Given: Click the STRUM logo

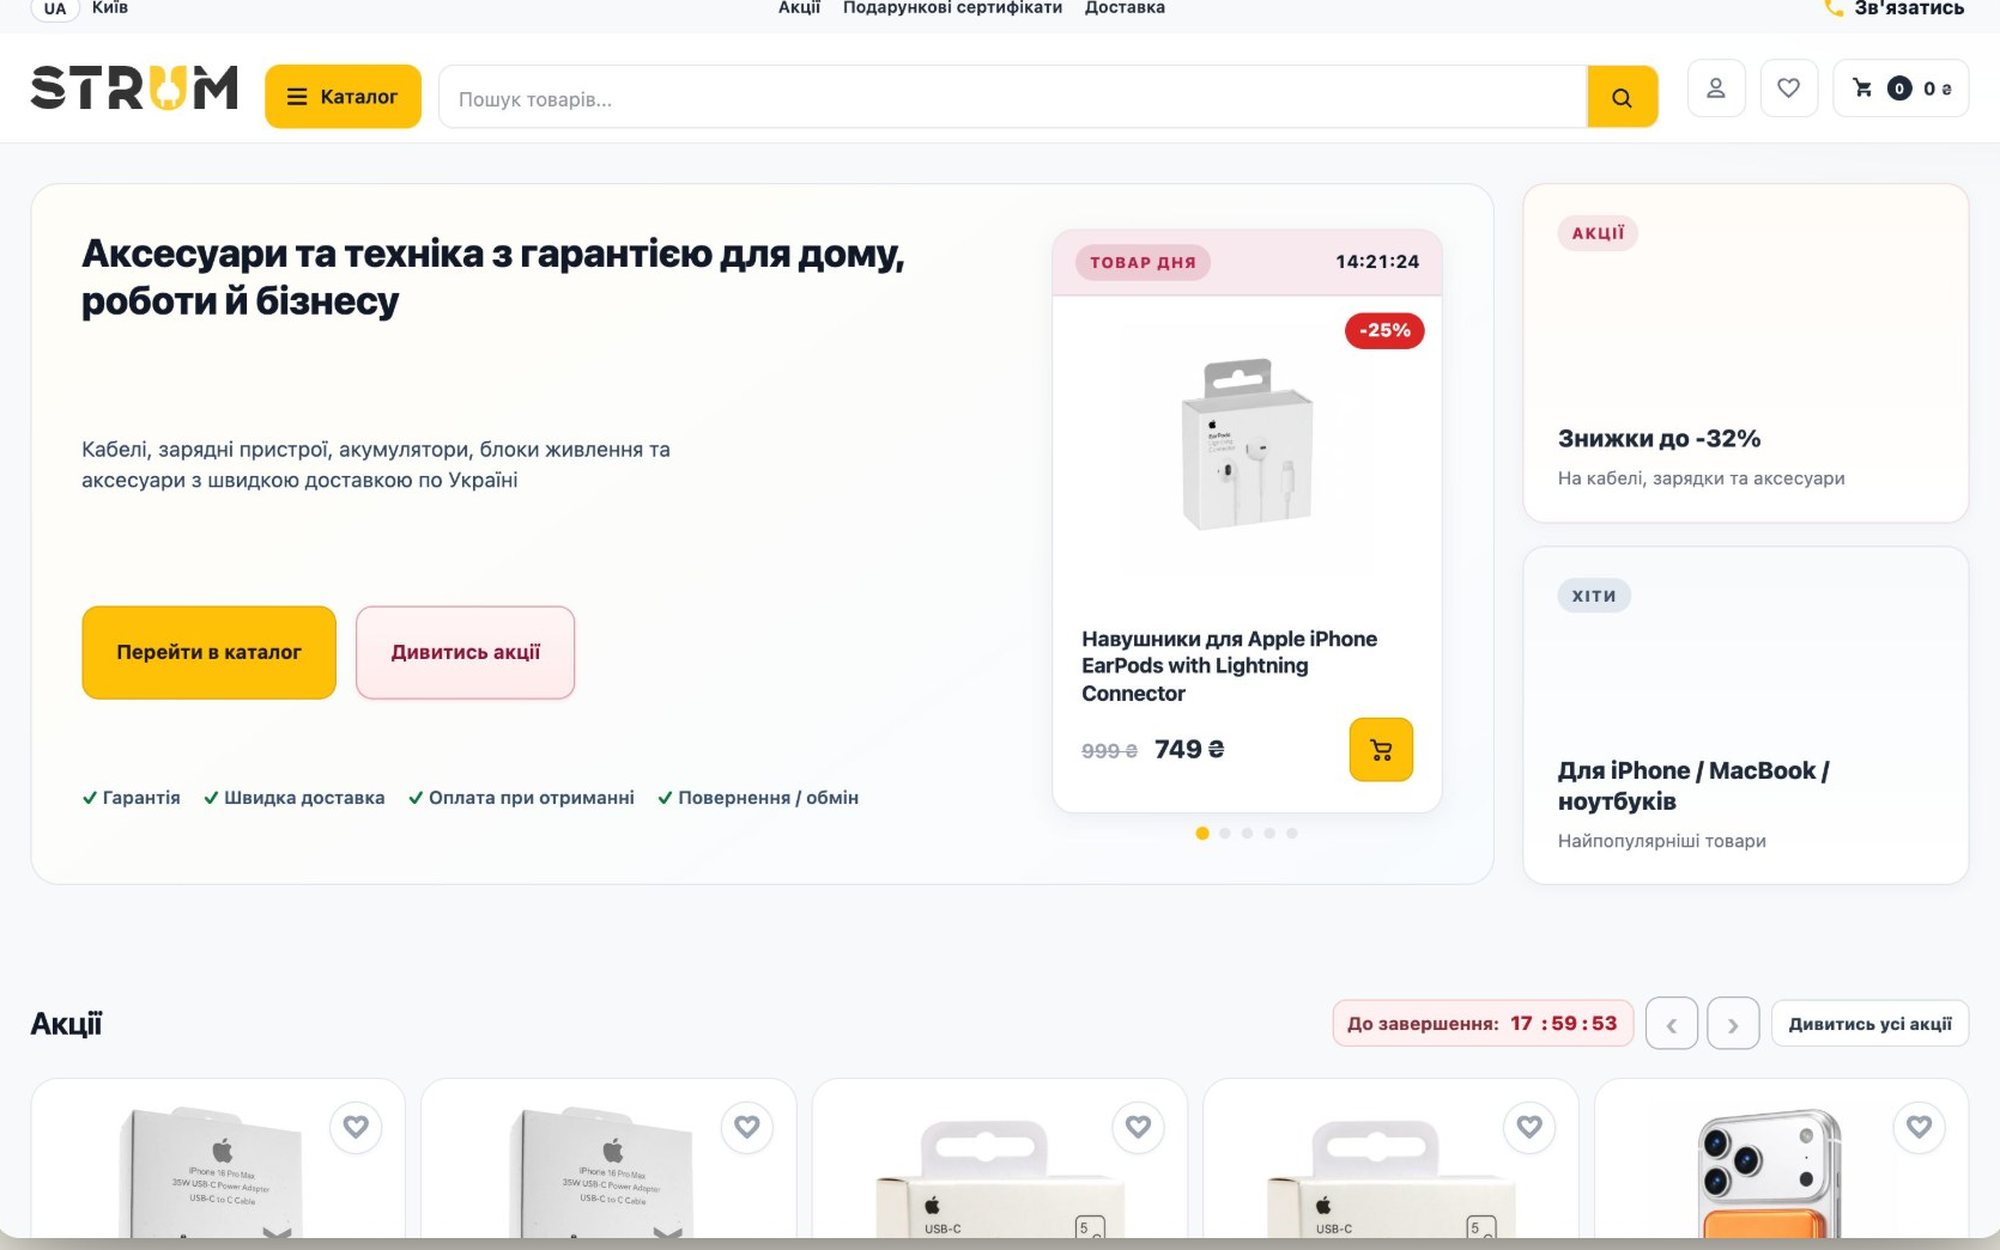Looking at the screenshot, I should point(134,88).
